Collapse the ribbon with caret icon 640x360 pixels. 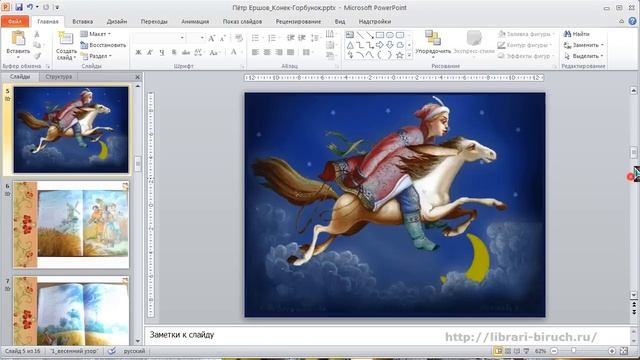coord(621,21)
